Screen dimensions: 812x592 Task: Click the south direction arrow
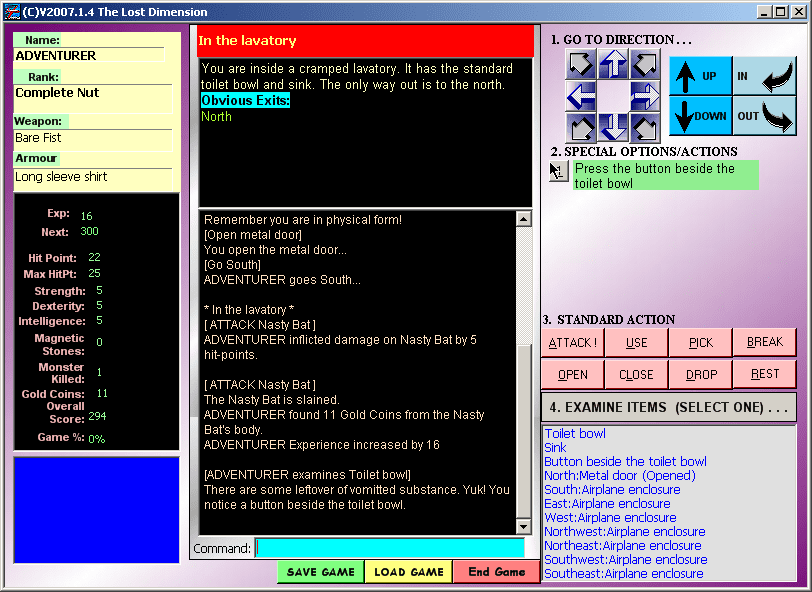pyautogui.click(x=613, y=128)
